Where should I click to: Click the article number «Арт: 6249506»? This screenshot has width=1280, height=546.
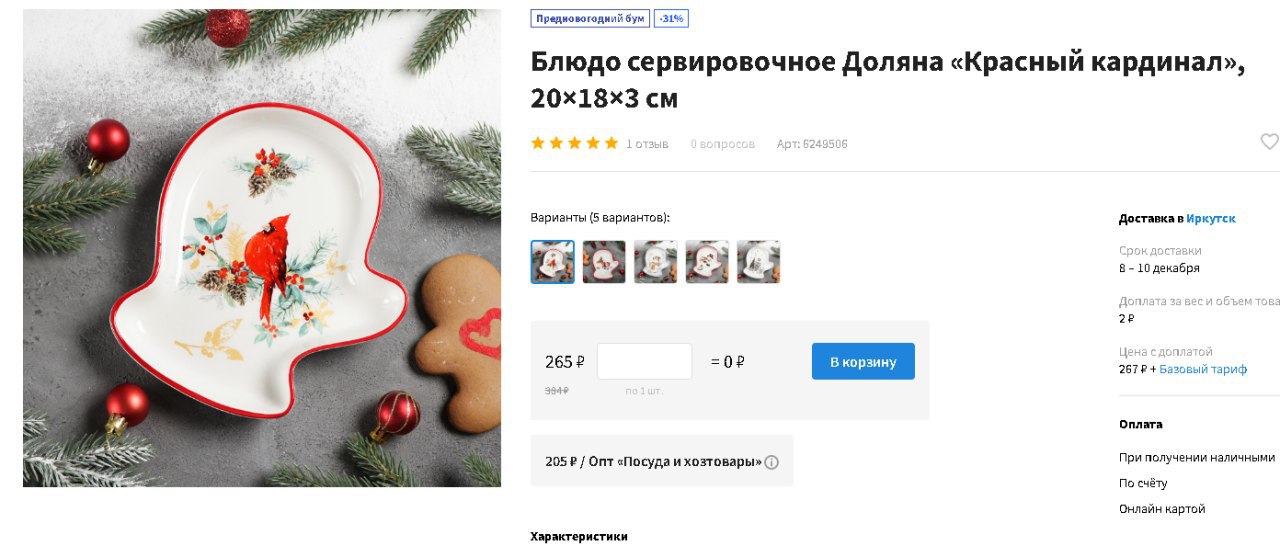point(812,144)
